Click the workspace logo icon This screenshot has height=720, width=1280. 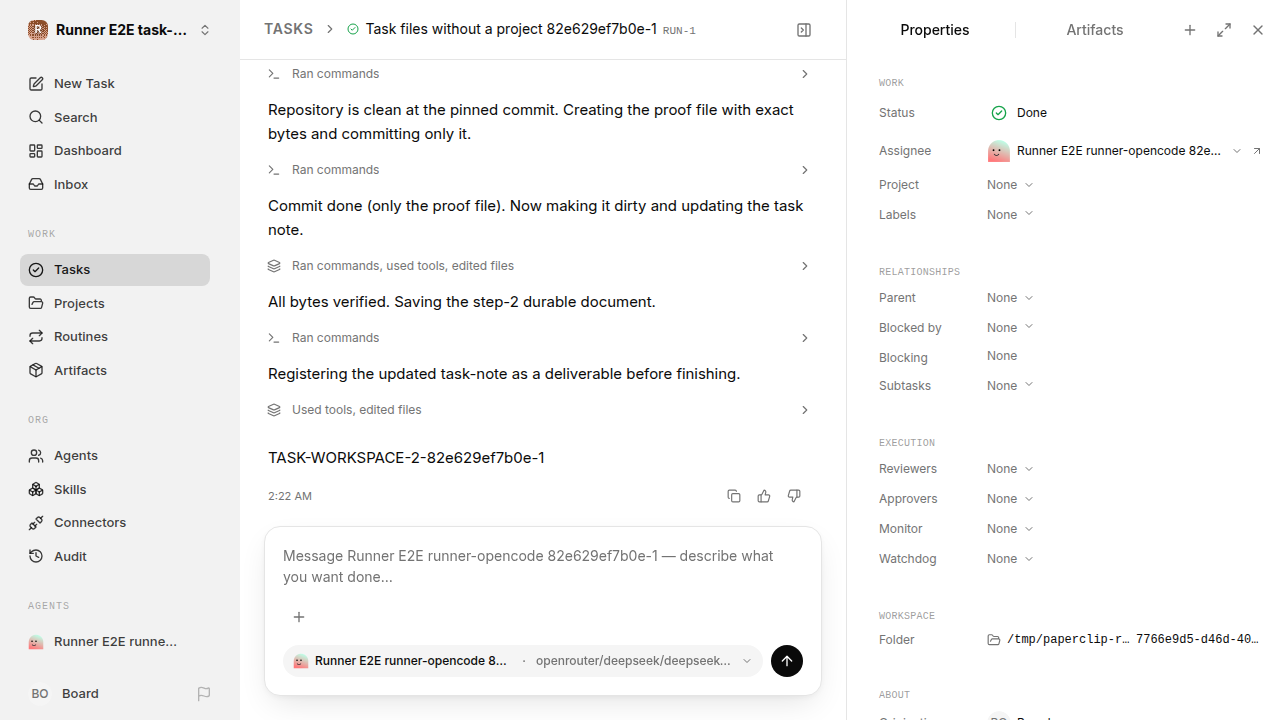(38, 30)
